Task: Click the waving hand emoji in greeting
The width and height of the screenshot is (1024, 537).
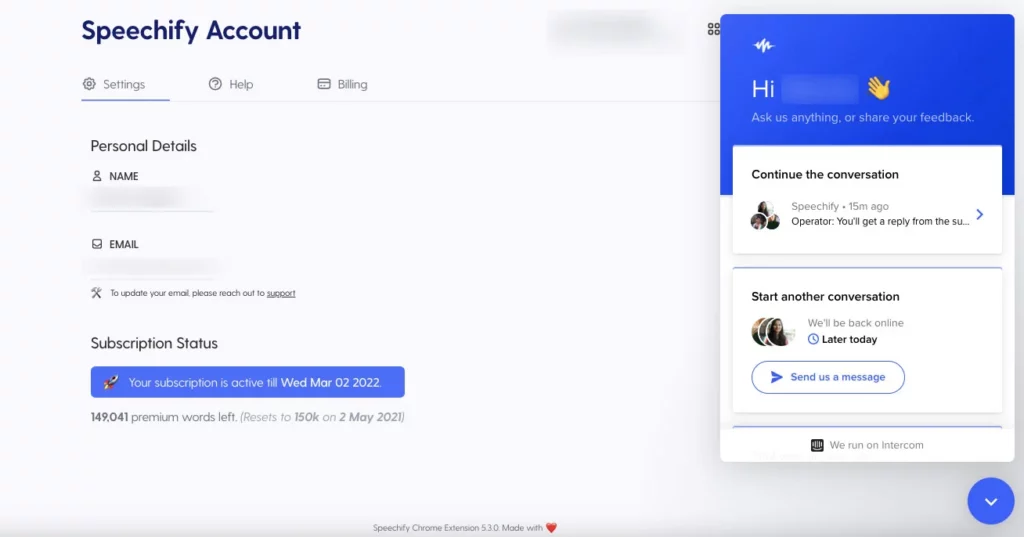Action: (878, 88)
